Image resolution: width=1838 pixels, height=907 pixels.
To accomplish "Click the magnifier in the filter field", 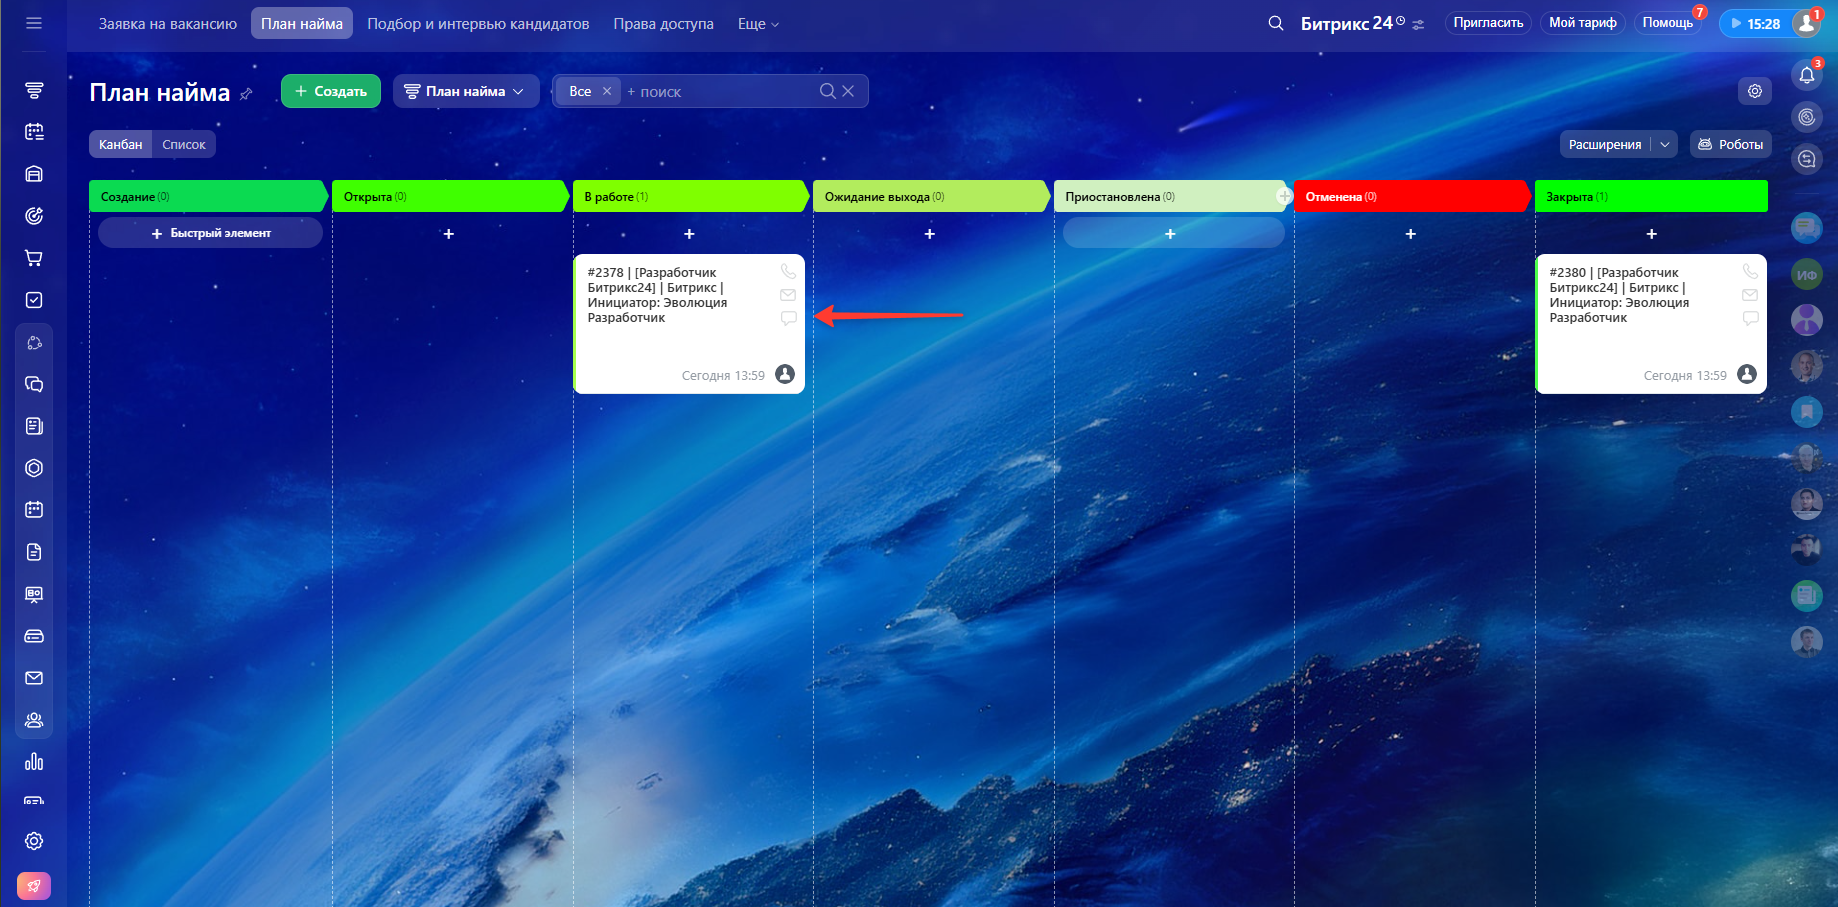I will [827, 91].
